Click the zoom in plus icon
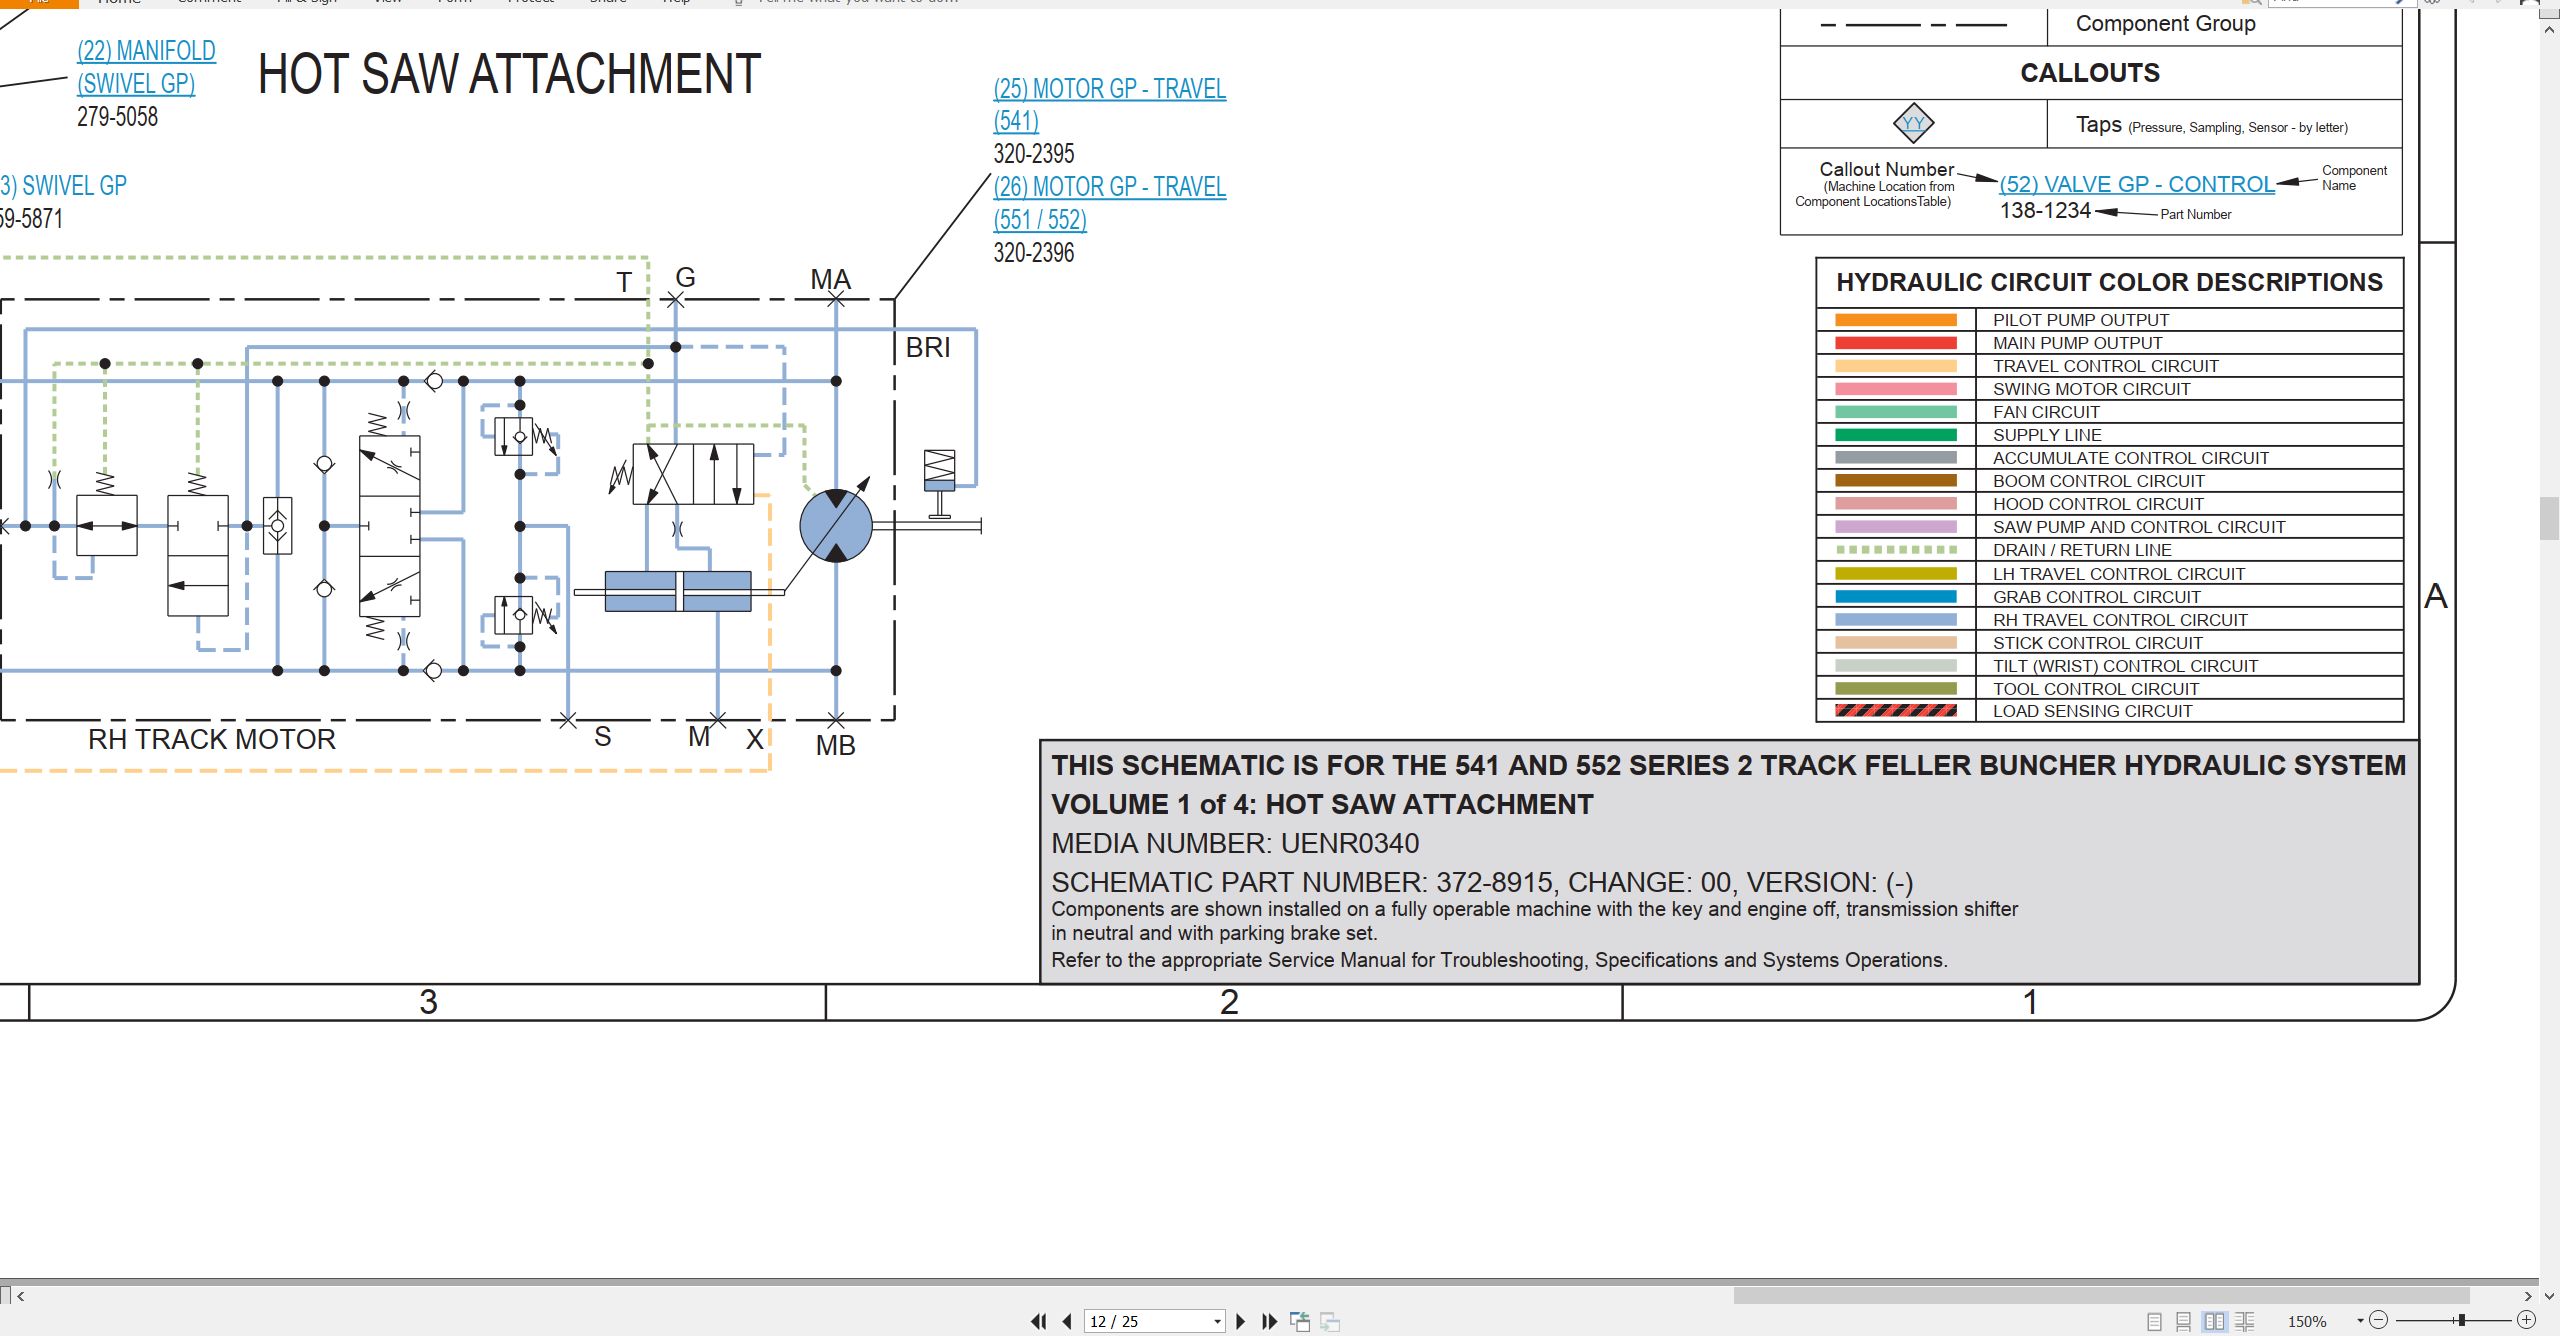 [2526, 1321]
